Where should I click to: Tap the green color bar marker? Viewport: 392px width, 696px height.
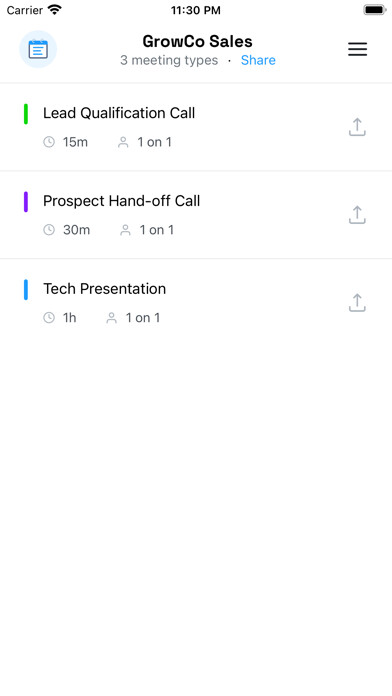pyautogui.click(x=26, y=114)
